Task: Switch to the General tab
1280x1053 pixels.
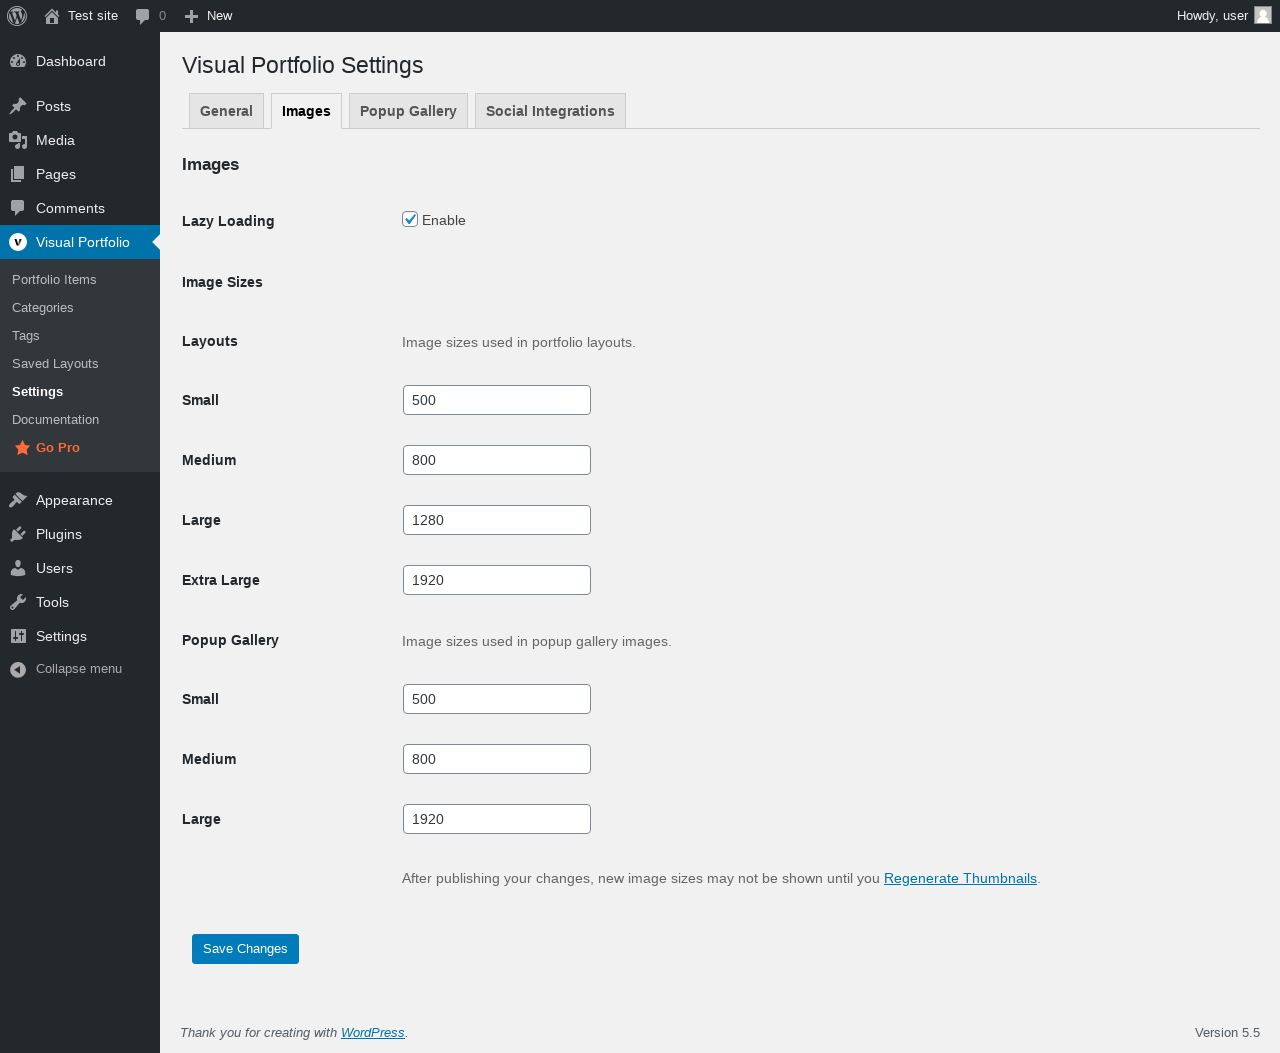Action: point(226,111)
